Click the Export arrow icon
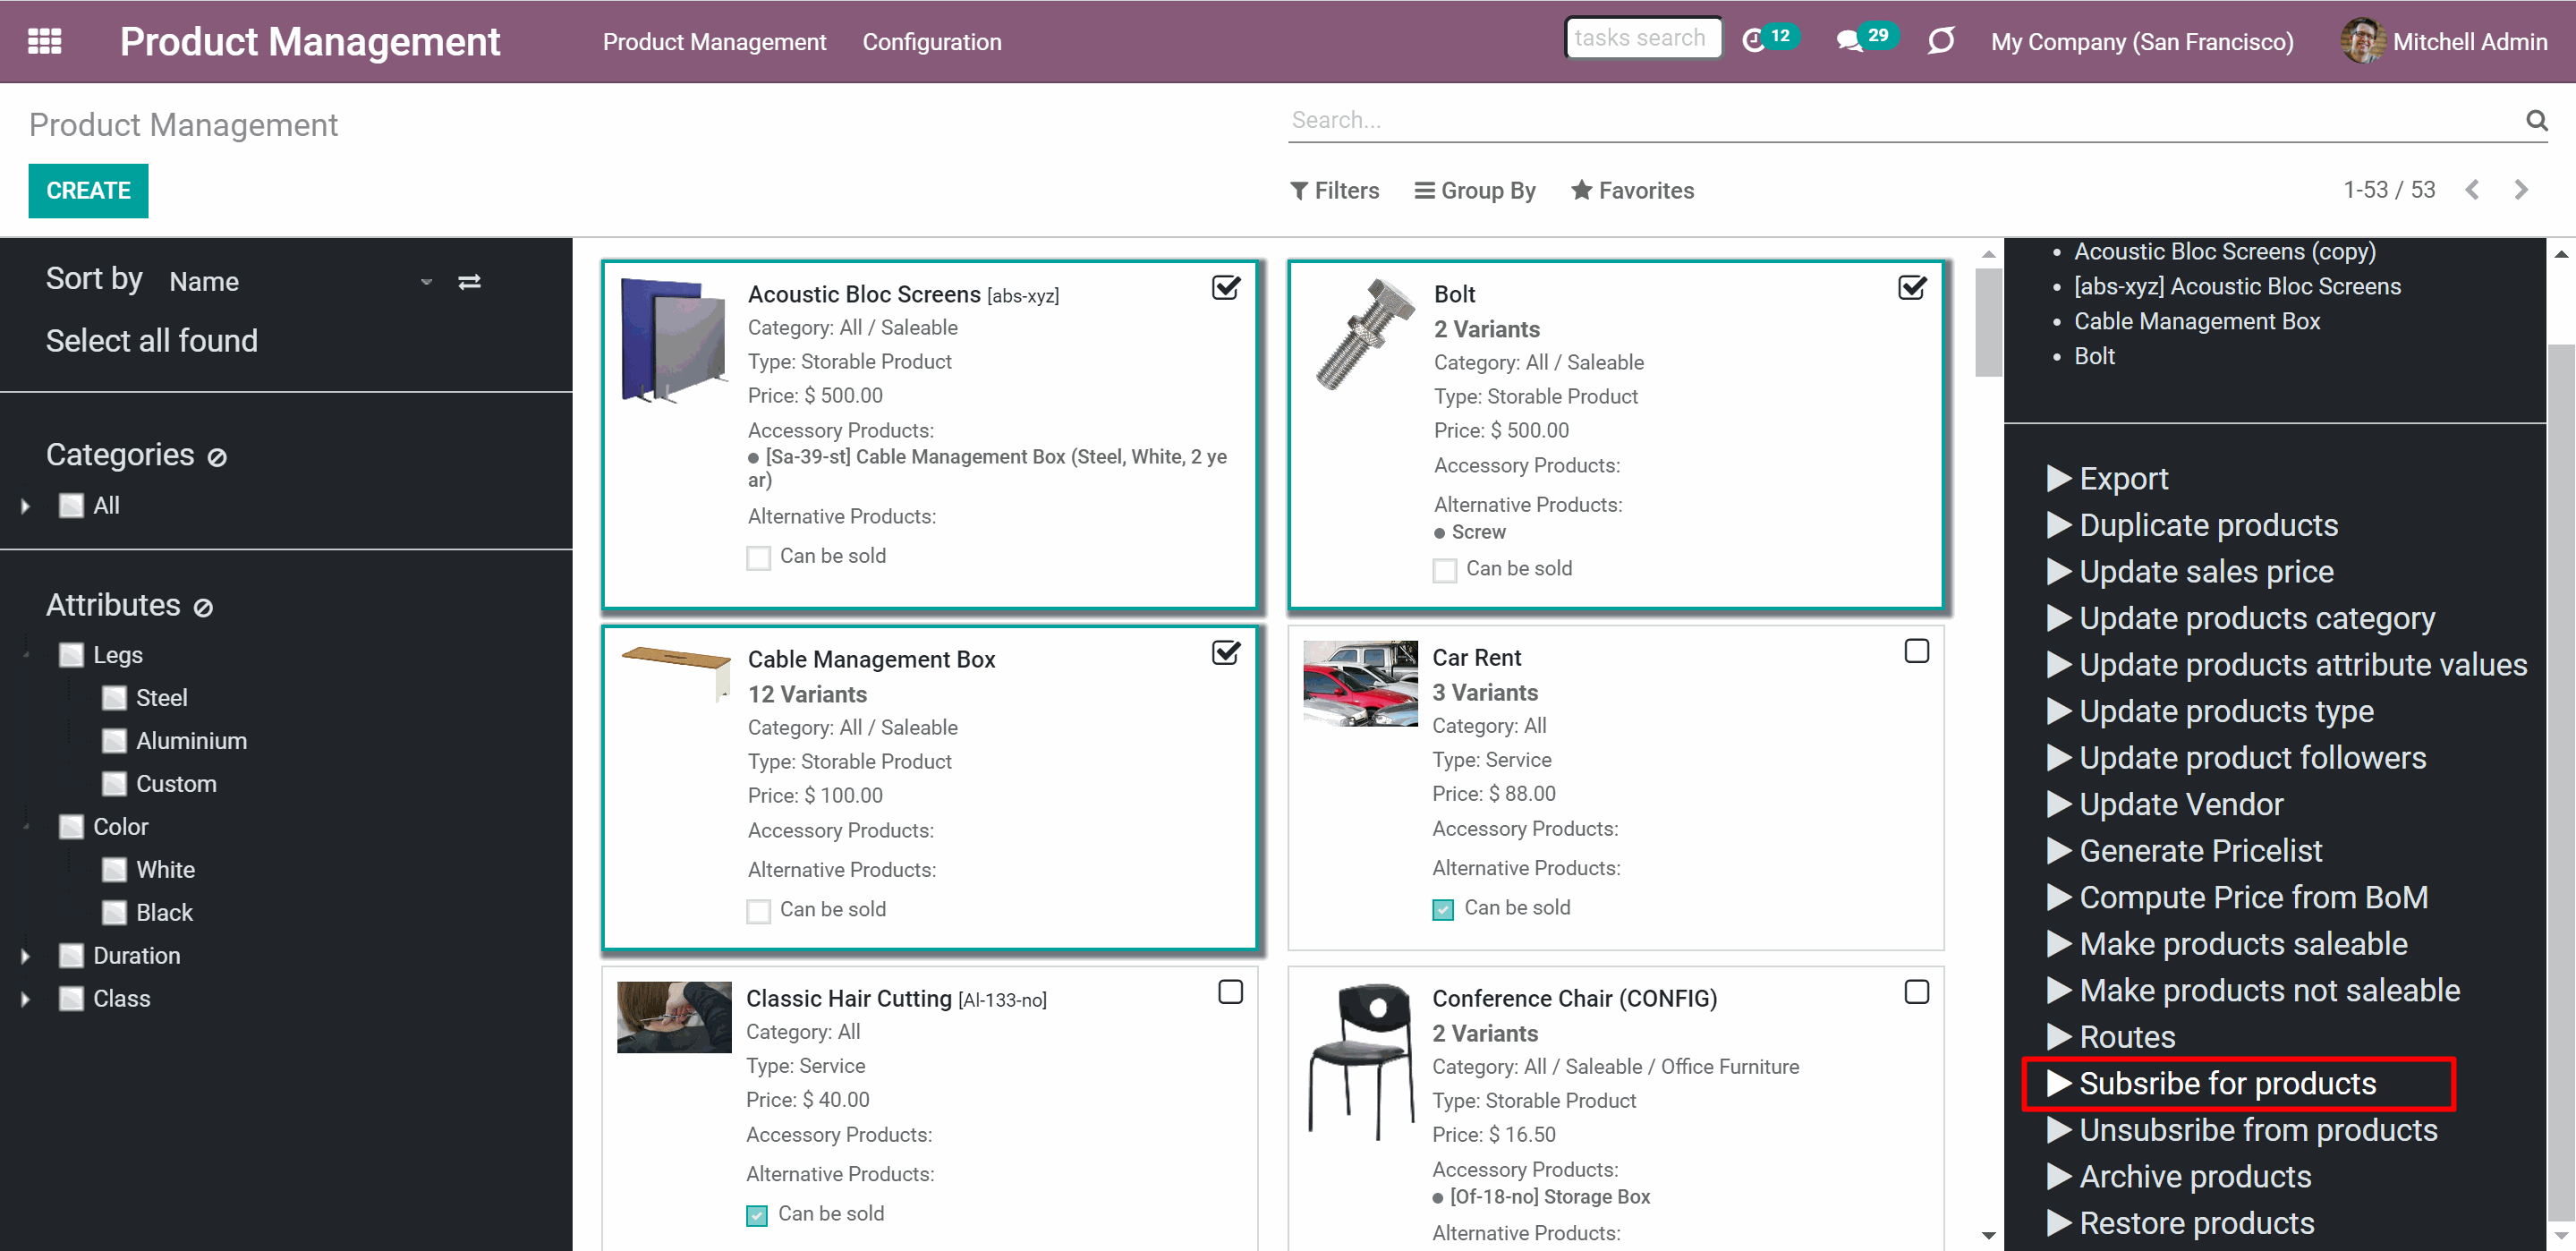Viewport: 2576px width, 1251px height. [x=2058, y=478]
